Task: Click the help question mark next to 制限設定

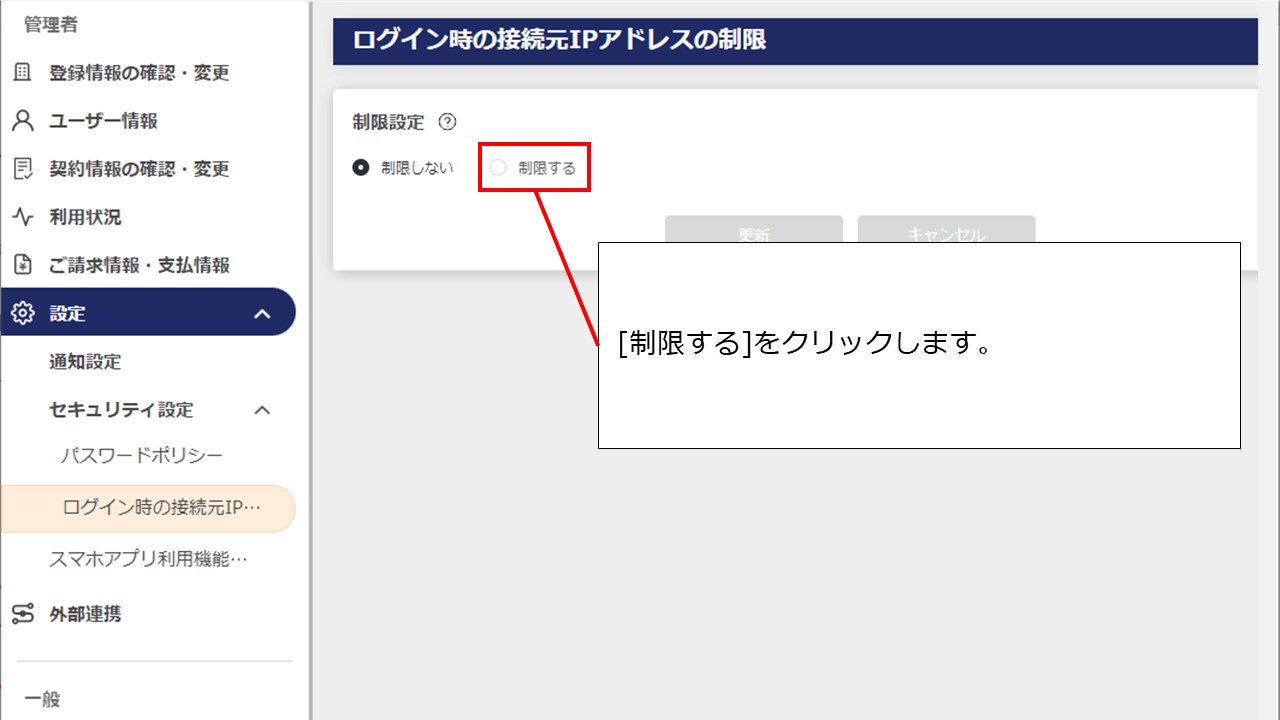Action: (x=447, y=122)
